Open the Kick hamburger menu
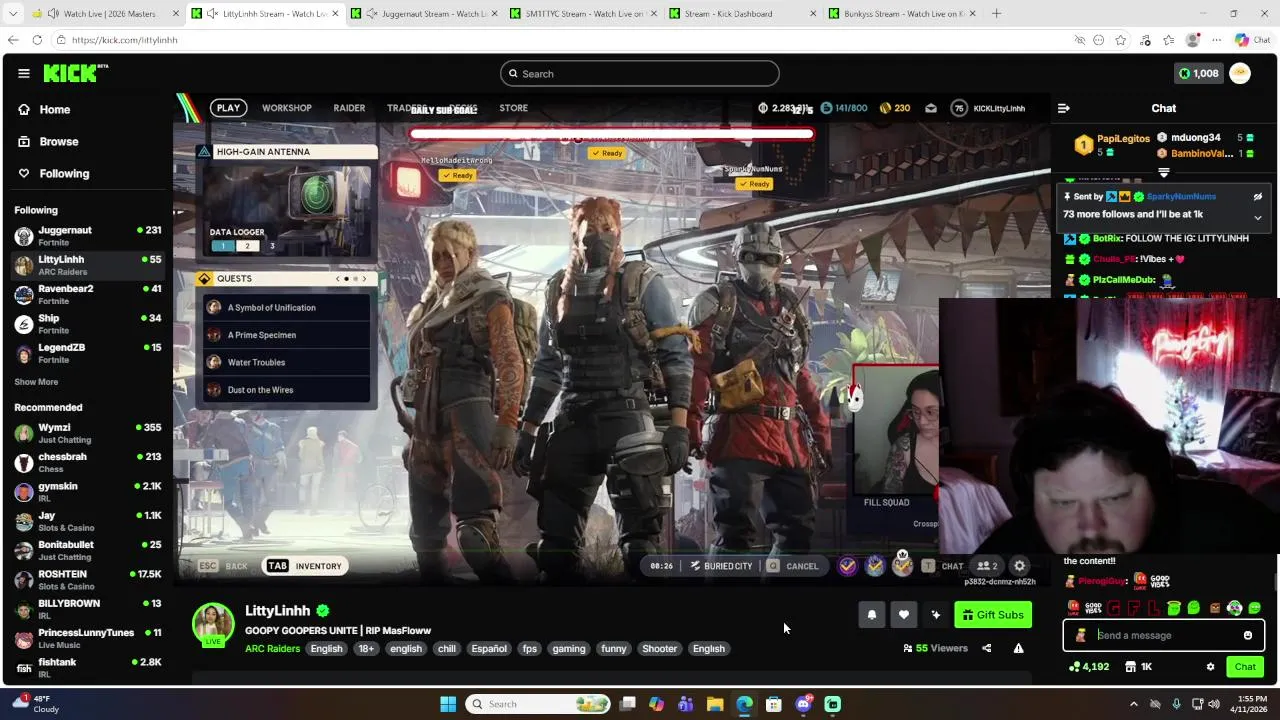This screenshot has width=1280, height=720. click(x=23, y=73)
